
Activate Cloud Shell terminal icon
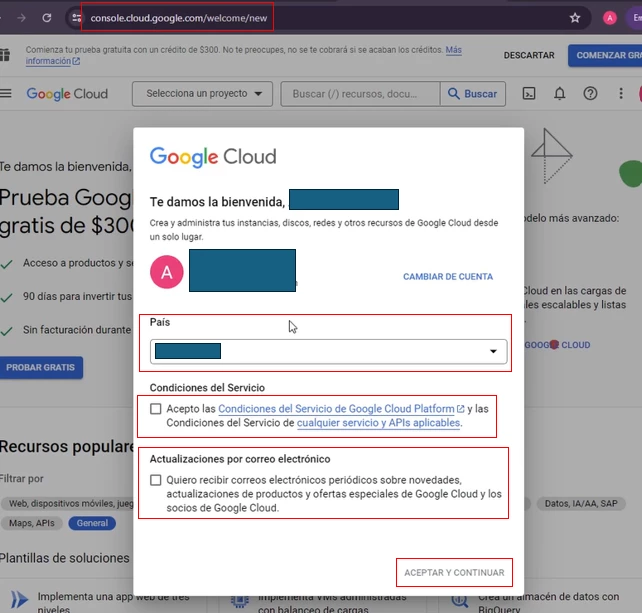coord(529,94)
